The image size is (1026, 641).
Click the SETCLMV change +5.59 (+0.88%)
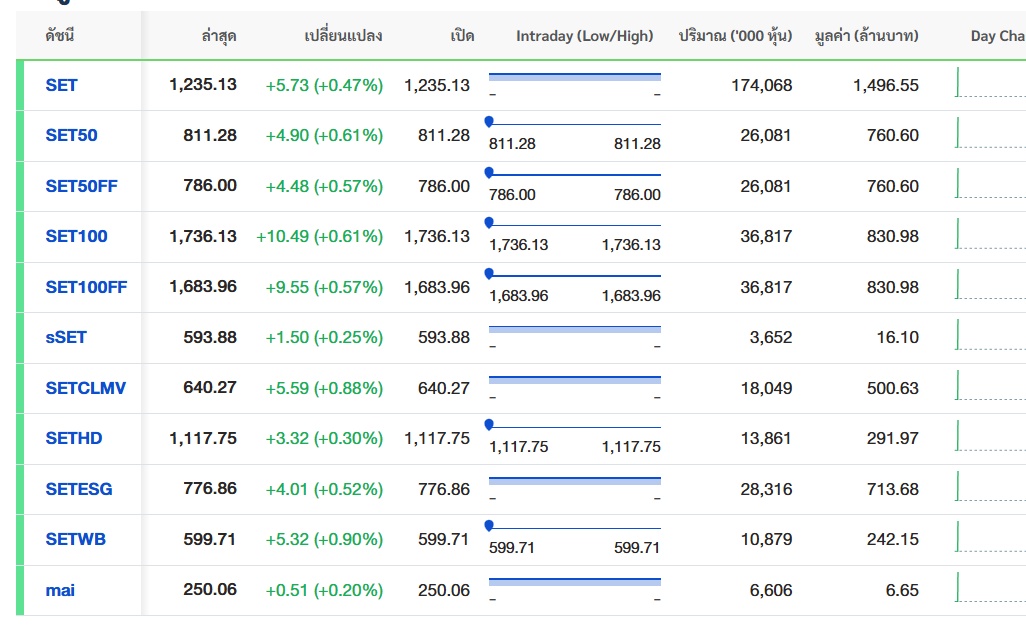click(x=324, y=389)
